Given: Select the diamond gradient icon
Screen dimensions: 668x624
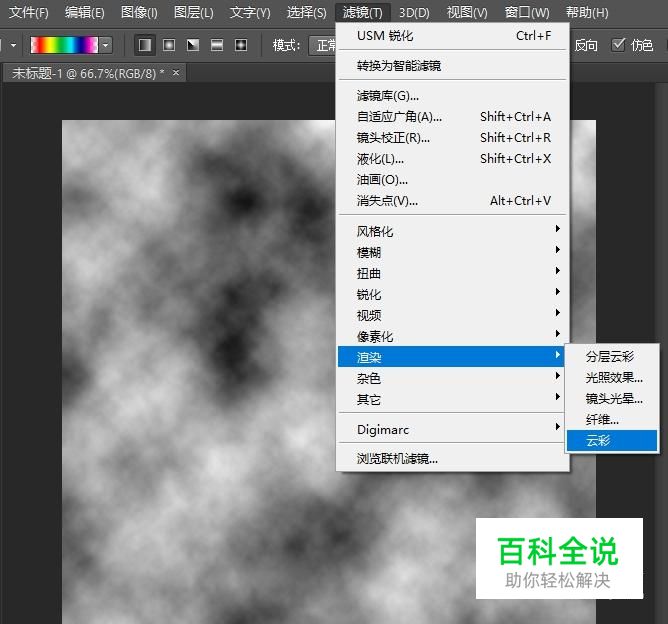Looking at the screenshot, I should tap(241, 45).
